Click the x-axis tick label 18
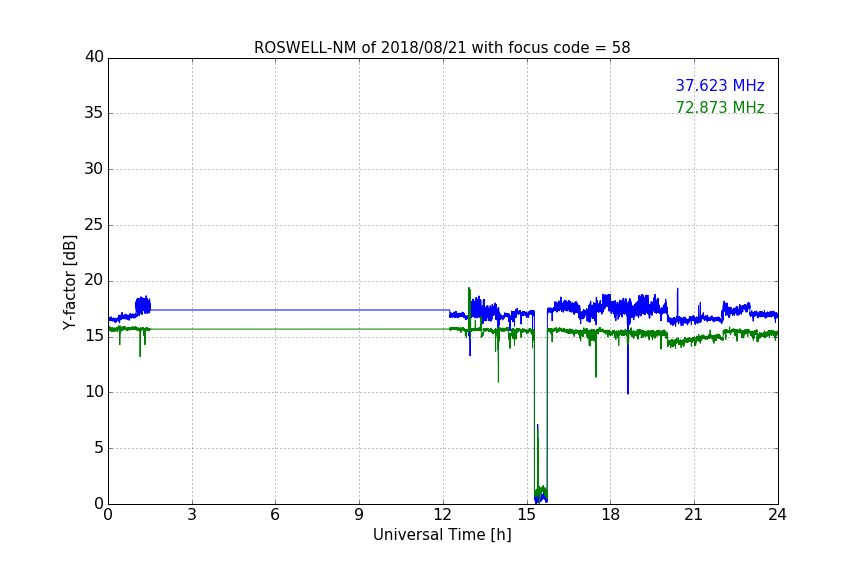The height and width of the screenshot is (576, 864). (x=610, y=515)
